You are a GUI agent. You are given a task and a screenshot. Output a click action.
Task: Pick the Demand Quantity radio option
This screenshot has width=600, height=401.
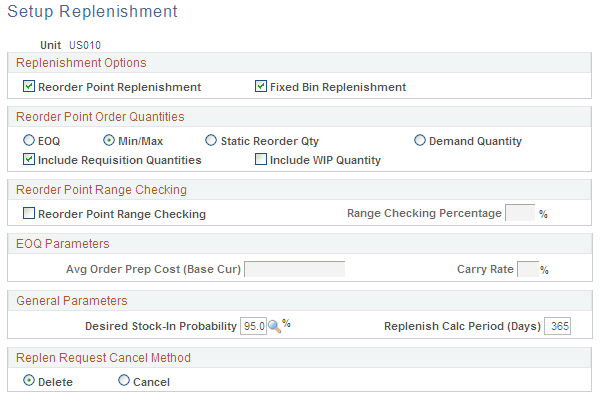click(x=420, y=141)
